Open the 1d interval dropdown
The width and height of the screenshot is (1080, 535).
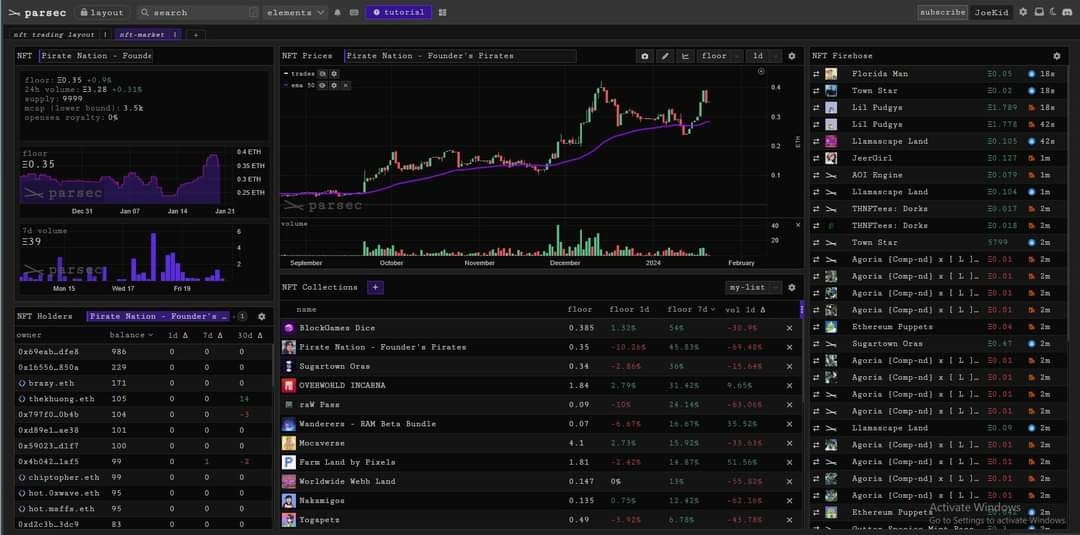[763, 56]
